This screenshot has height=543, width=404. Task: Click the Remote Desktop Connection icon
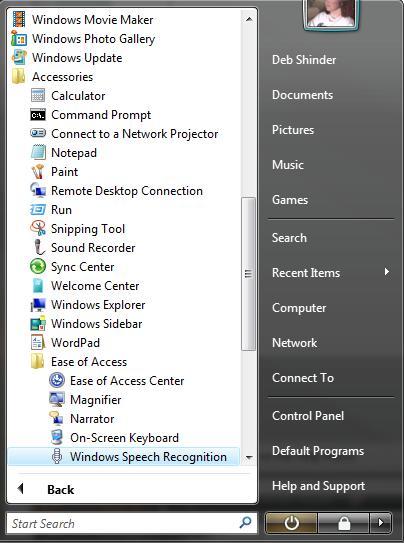point(38,190)
